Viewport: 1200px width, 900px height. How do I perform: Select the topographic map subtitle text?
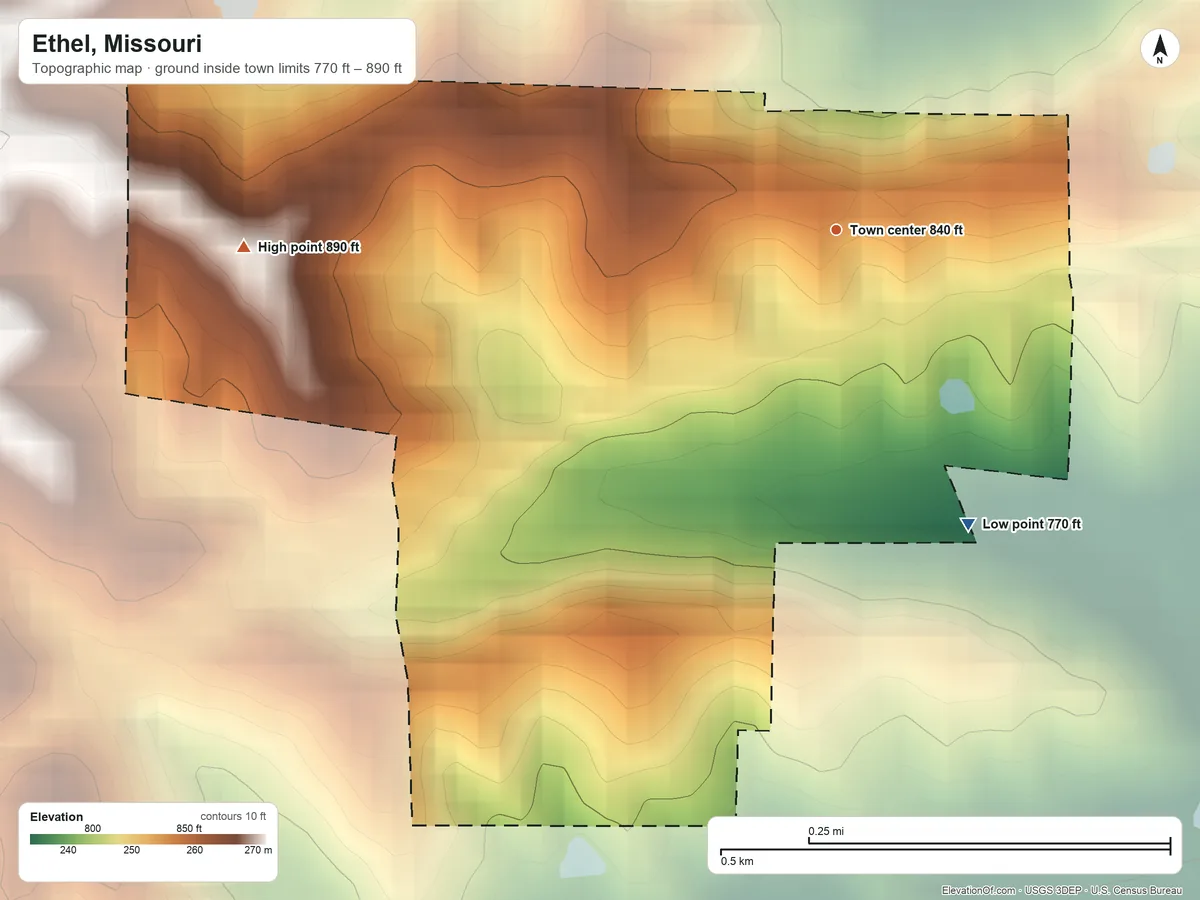pyautogui.click(x=217, y=69)
